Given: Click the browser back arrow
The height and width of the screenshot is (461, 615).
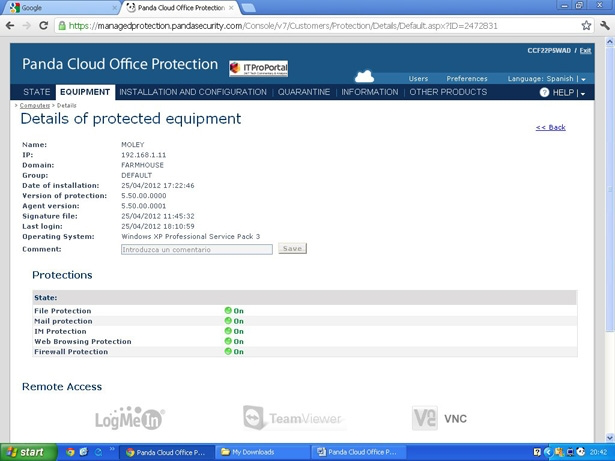Looking at the screenshot, I should click(10, 26).
